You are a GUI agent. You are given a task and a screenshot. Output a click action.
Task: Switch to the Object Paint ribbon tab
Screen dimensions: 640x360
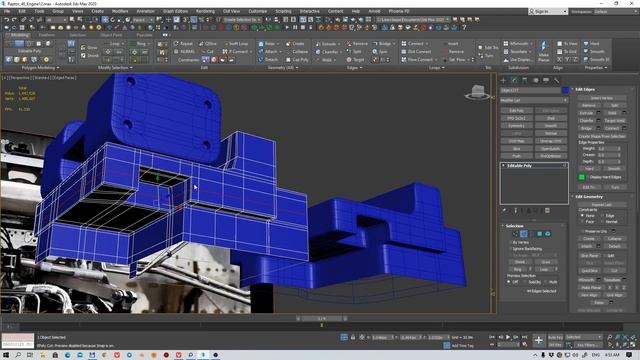coord(111,36)
